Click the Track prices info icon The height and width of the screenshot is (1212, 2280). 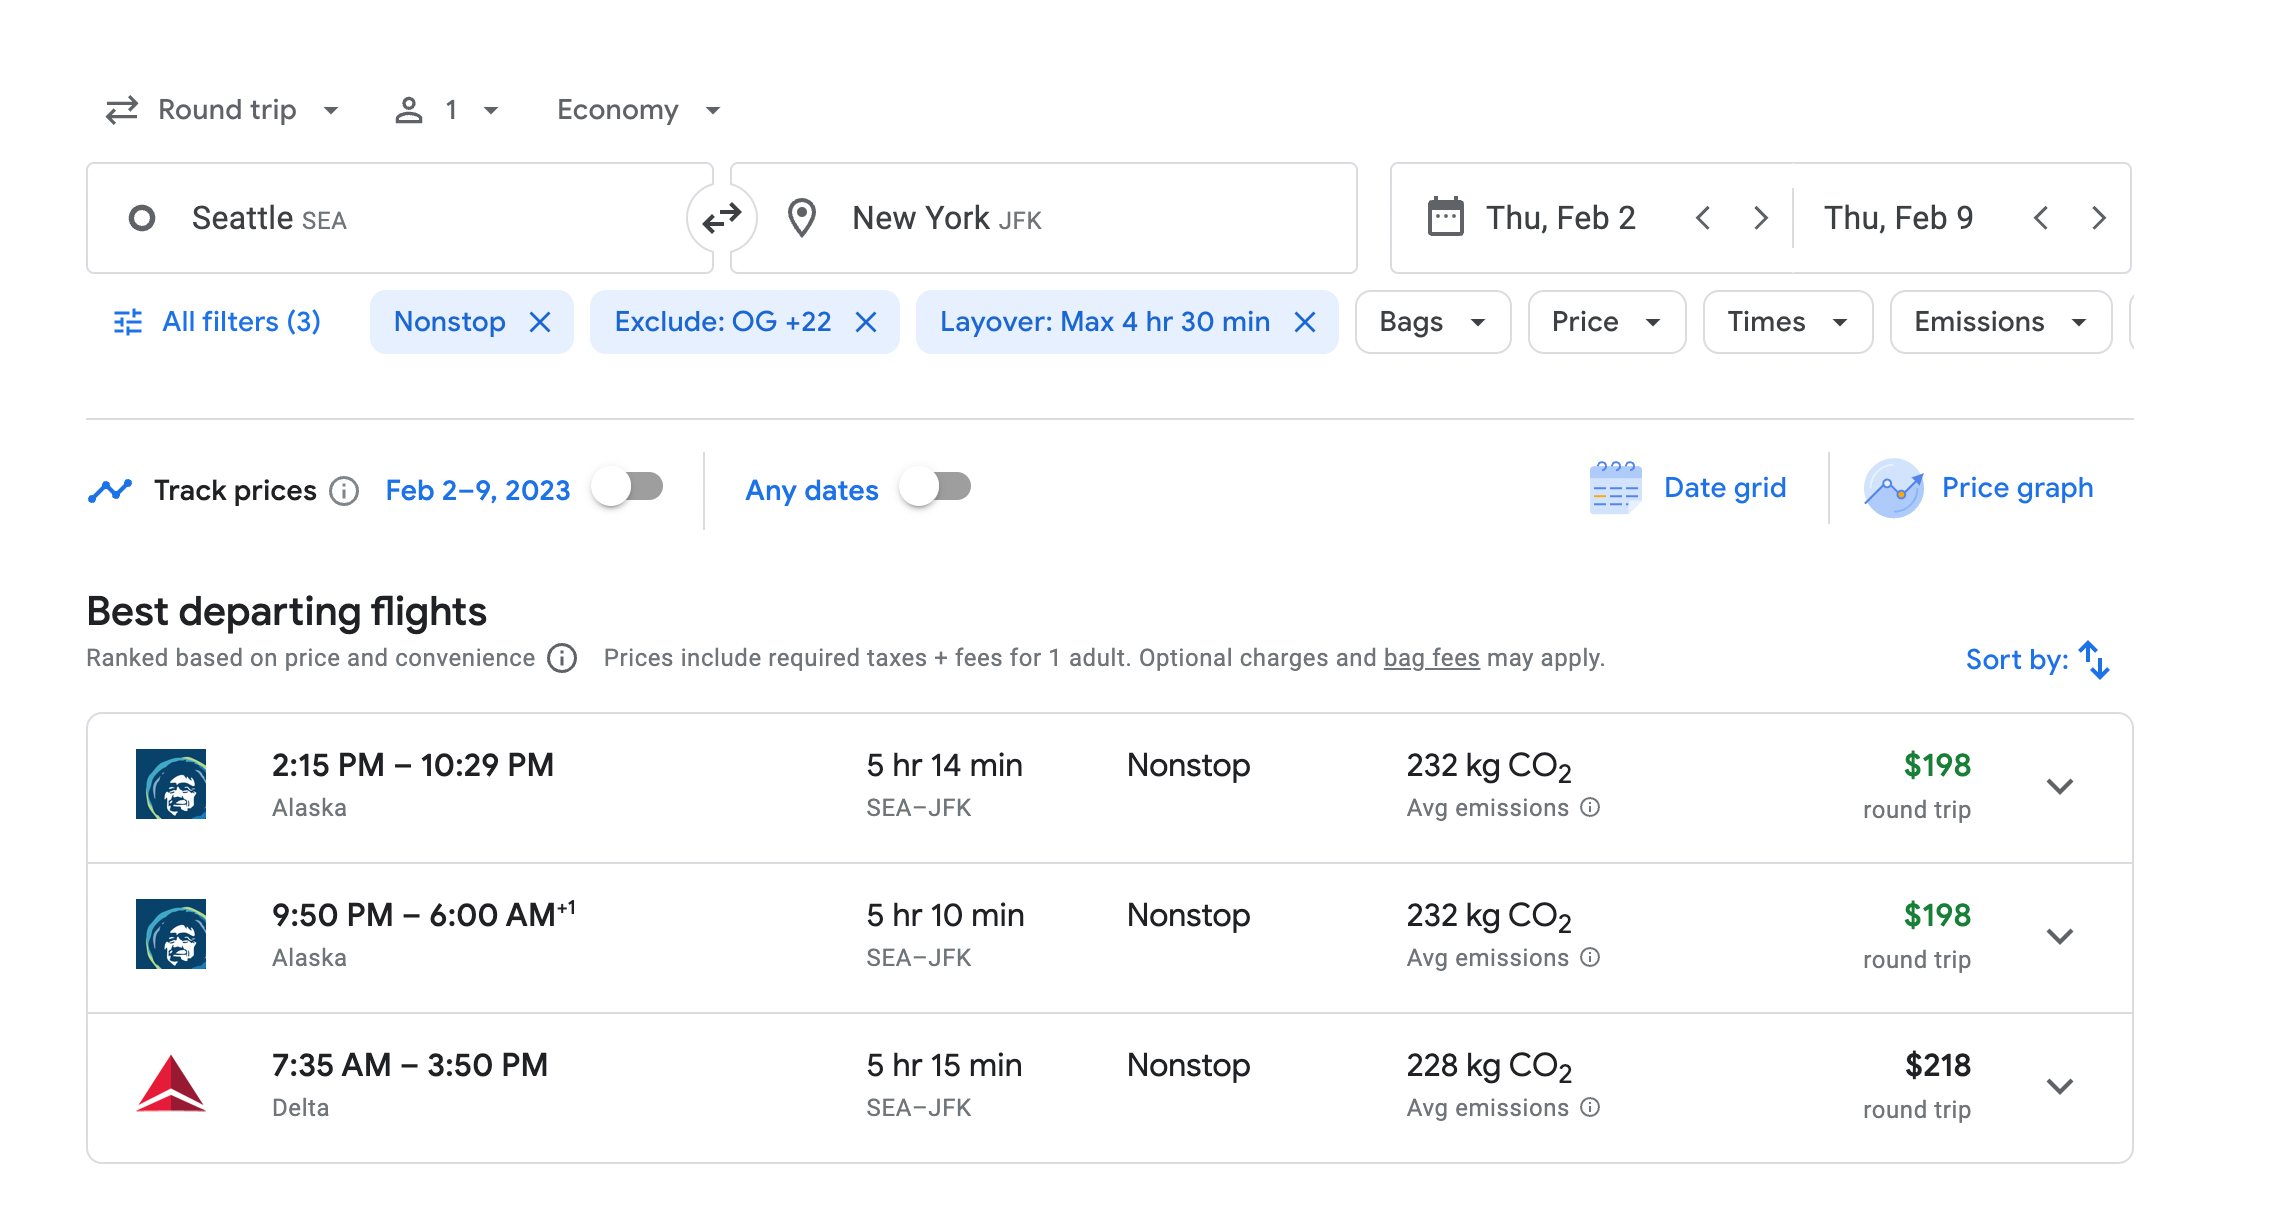(x=344, y=491)
